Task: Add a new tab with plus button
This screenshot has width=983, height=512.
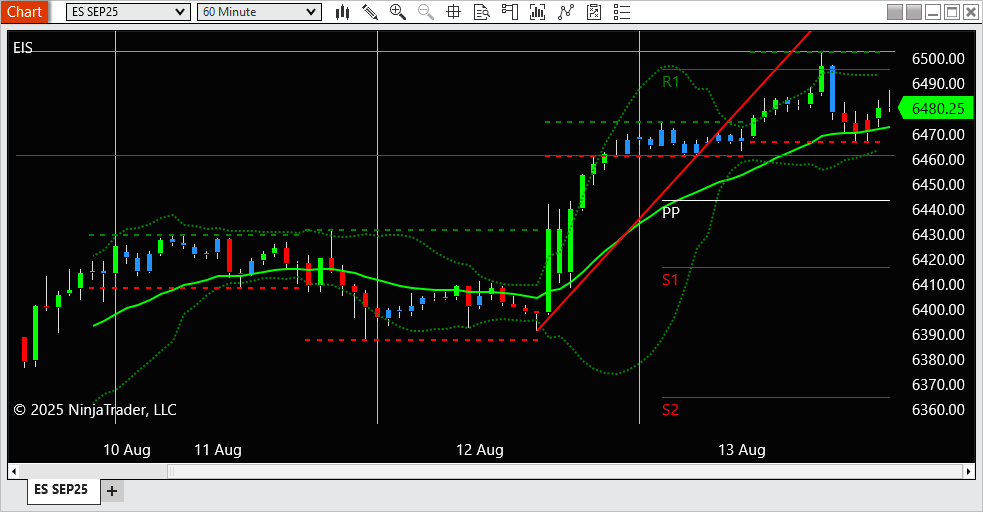Action: click(x=112, y=491)
